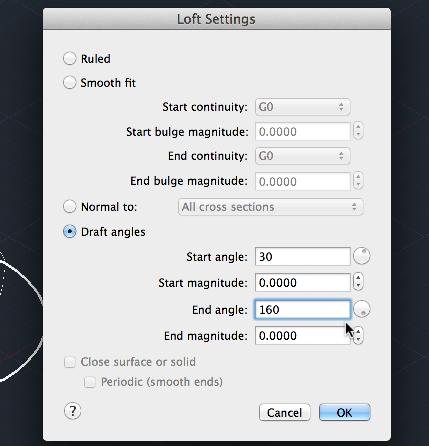Choose the Normal to radio option
The height and width of the screenshot is (446, 429).
[x=70, y=207]
